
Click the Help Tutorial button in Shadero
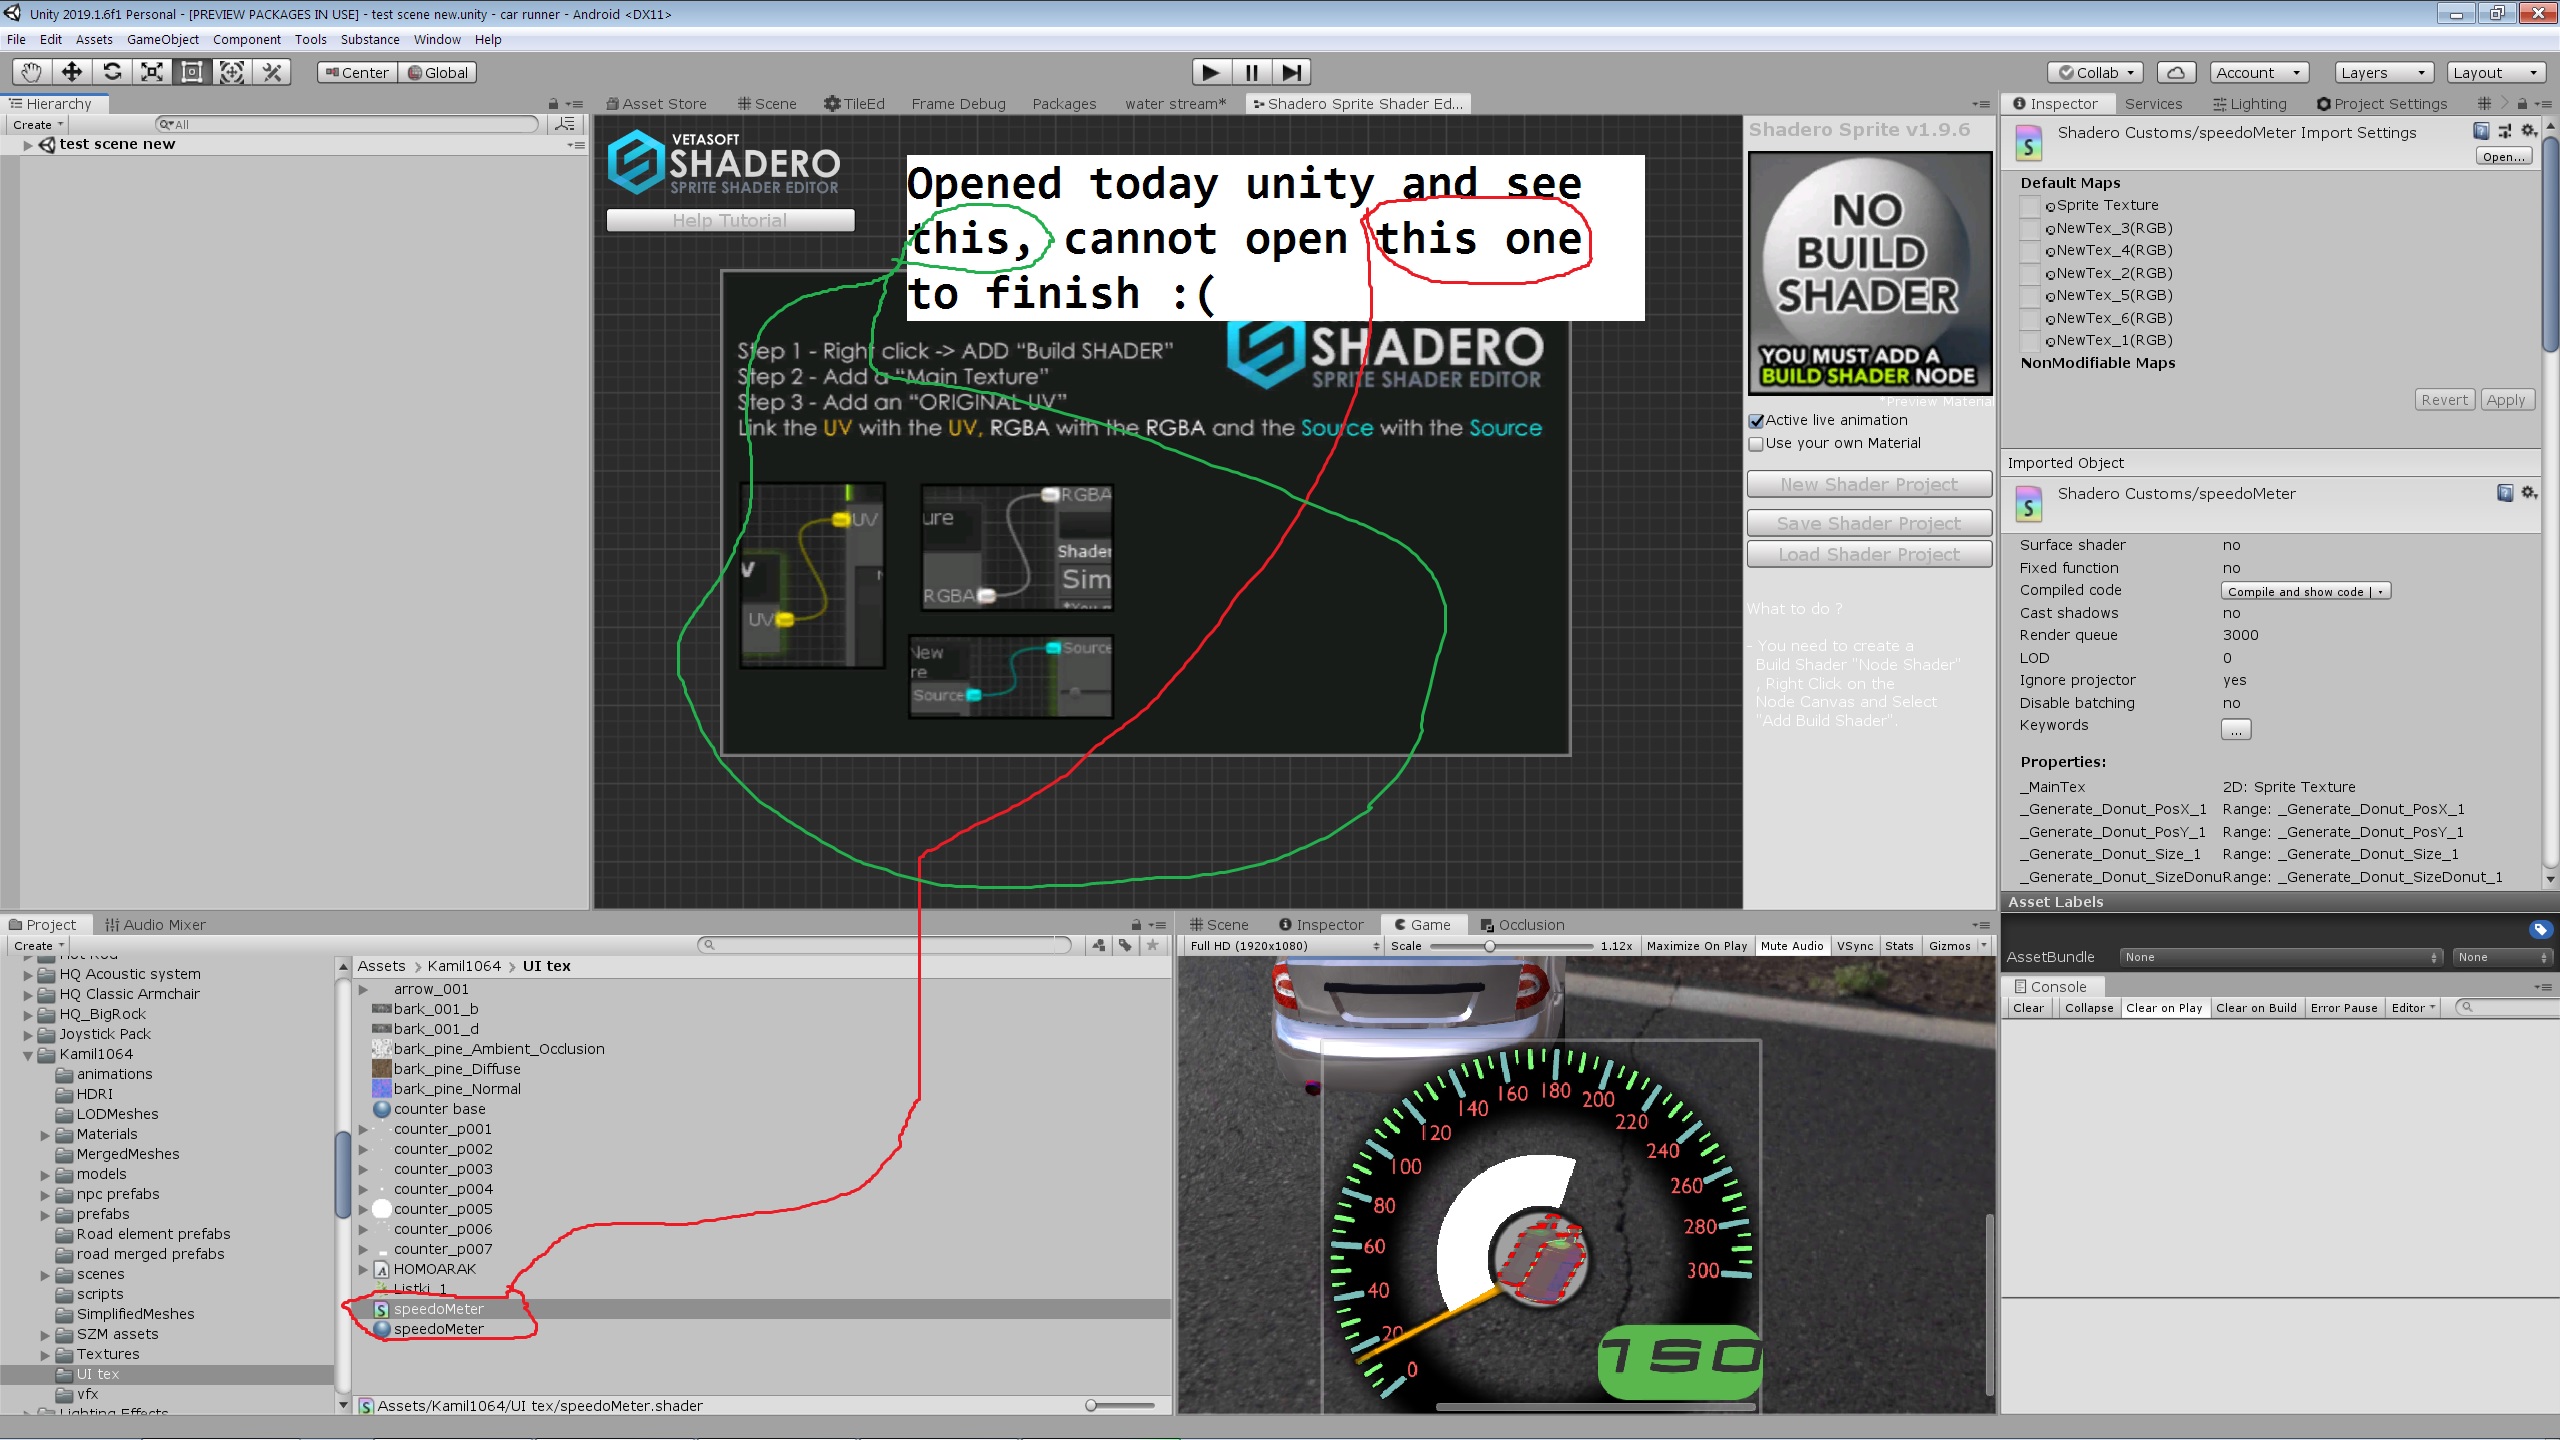[x=729, y=219]
